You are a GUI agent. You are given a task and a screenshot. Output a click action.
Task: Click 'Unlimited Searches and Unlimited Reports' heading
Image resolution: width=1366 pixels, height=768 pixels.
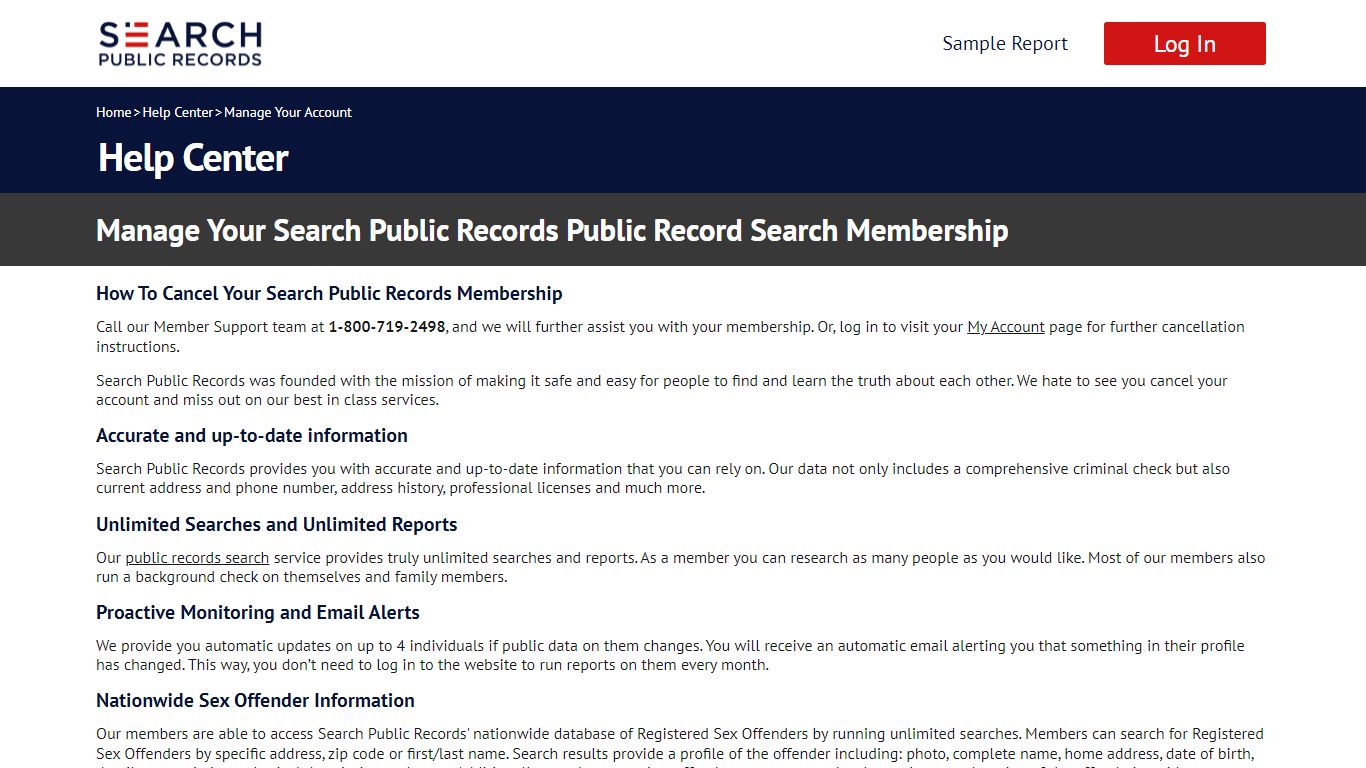(x=277, y=524)
